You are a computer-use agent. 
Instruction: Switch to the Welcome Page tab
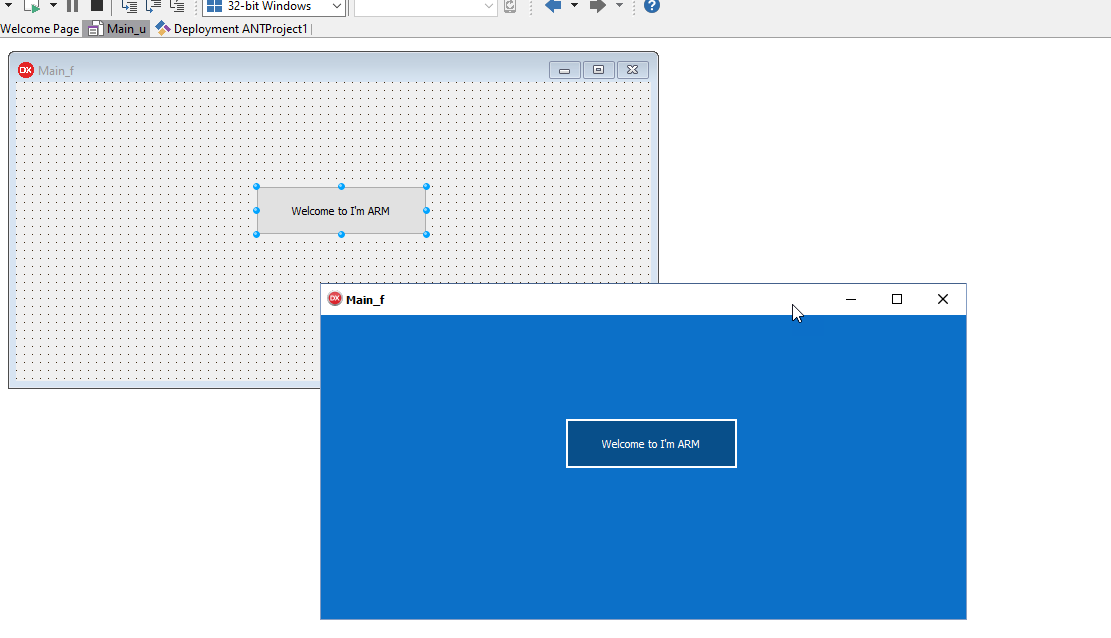pos(40,29)
